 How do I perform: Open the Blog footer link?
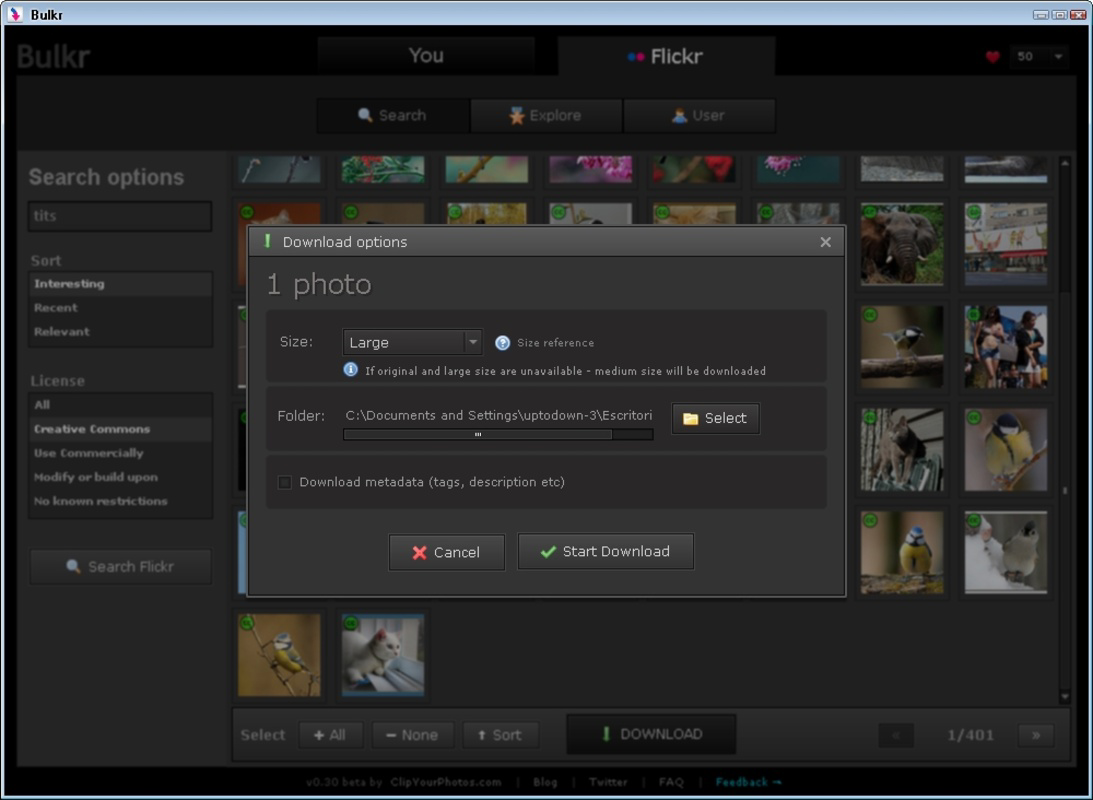click(x=545, y=782)
